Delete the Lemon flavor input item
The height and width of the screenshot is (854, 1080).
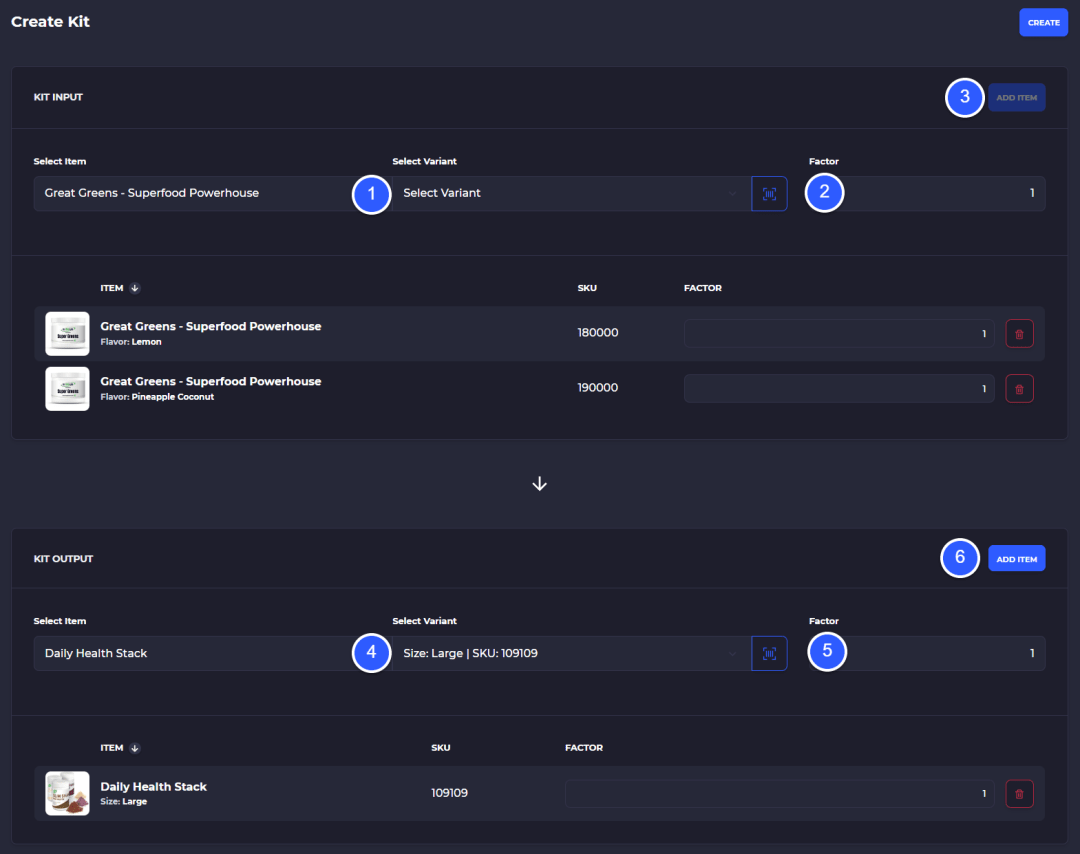(1019, 334)
